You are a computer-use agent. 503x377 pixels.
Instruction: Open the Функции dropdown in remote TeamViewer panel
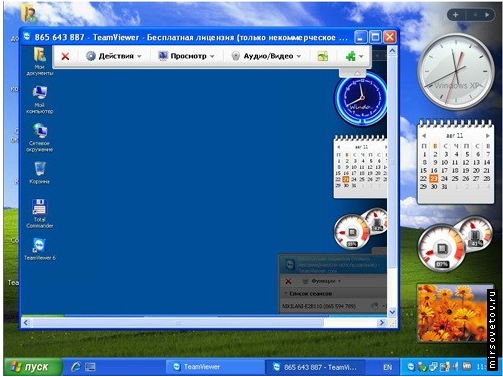(322, 281)
